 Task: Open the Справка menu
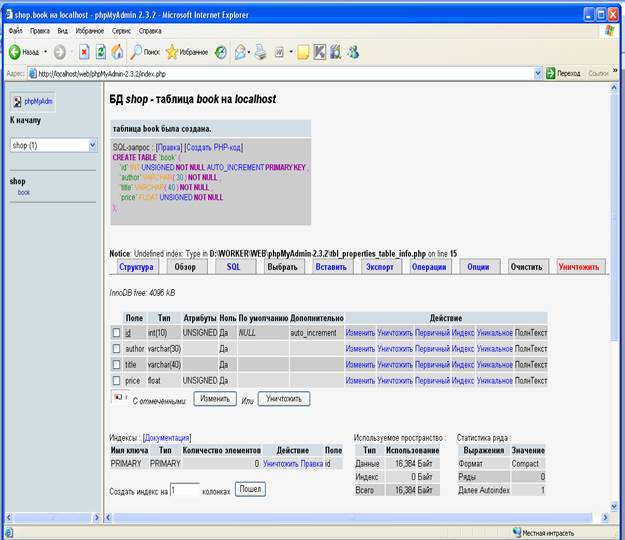coord(150,31)
